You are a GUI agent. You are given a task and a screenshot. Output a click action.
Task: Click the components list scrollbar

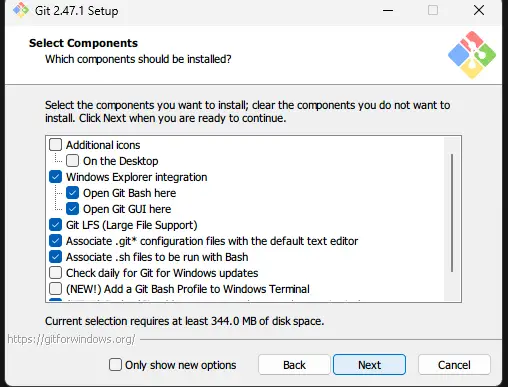coord(452,213)
